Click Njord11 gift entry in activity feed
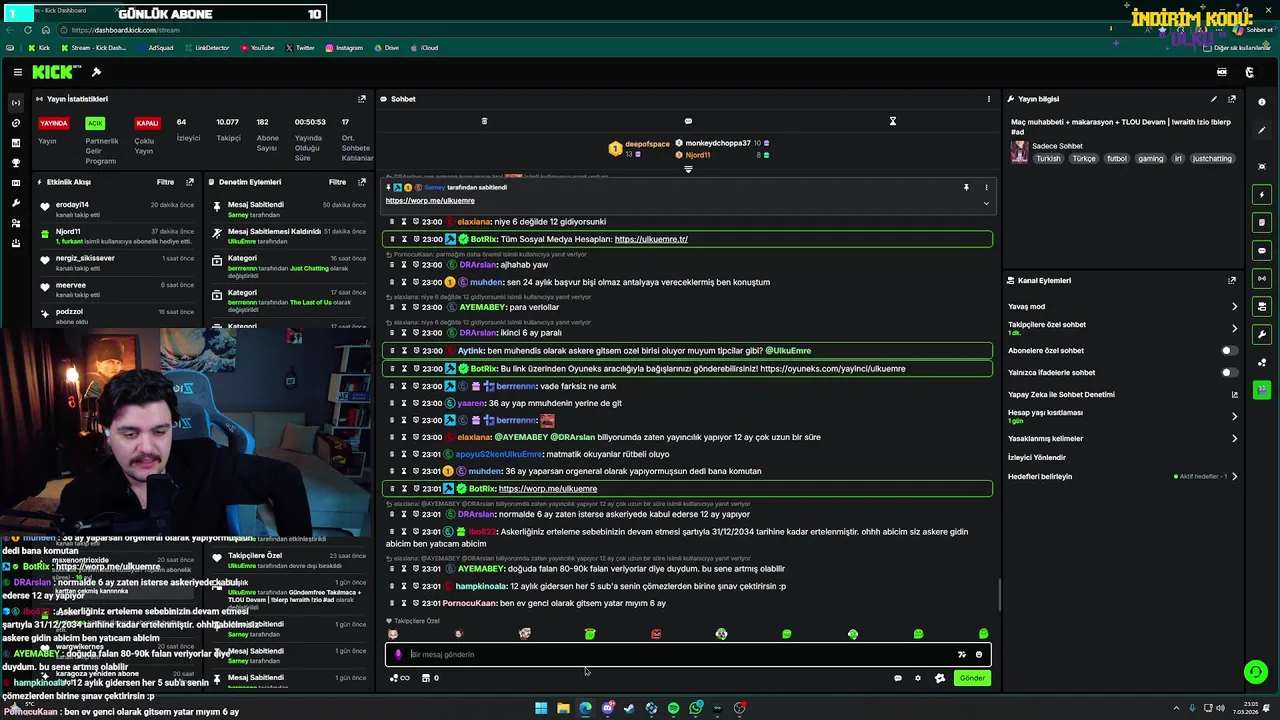The image size is (1280, 720). coord(117,236)
